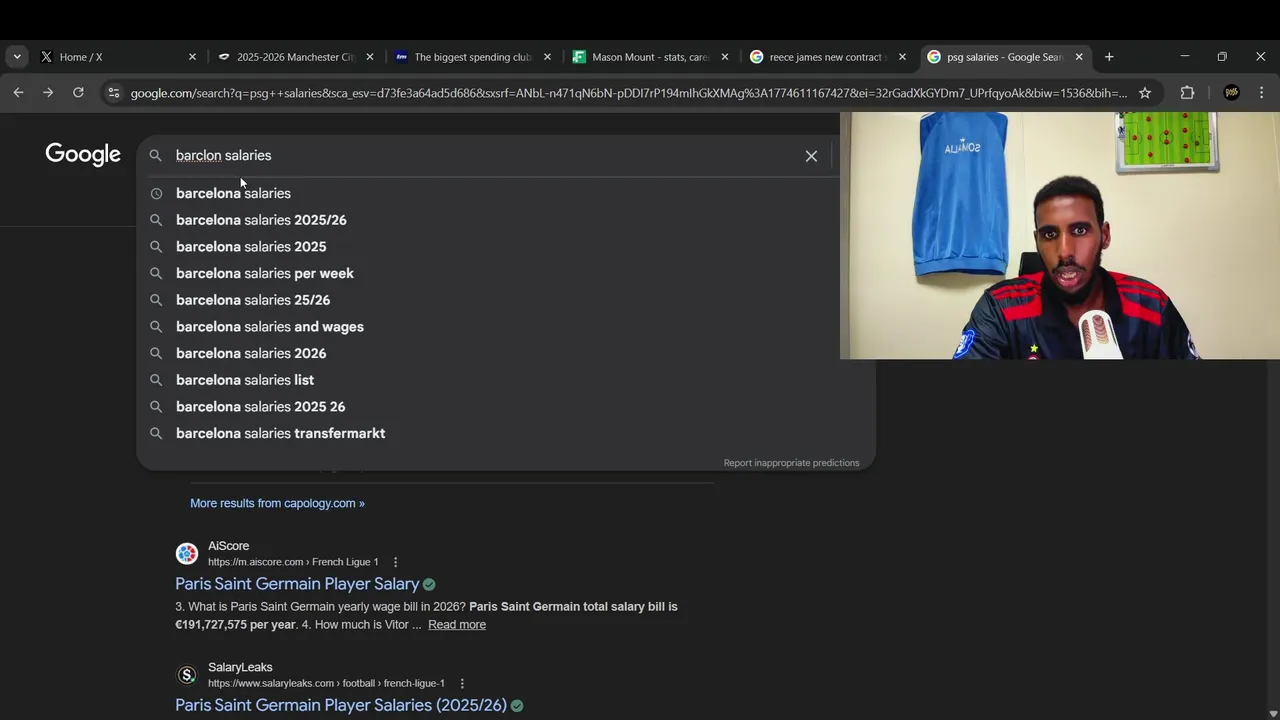Open the Chrome profile avatar
Image resolution: width=1280 pixels, height=720 pixels.
tap(1231, 93)
